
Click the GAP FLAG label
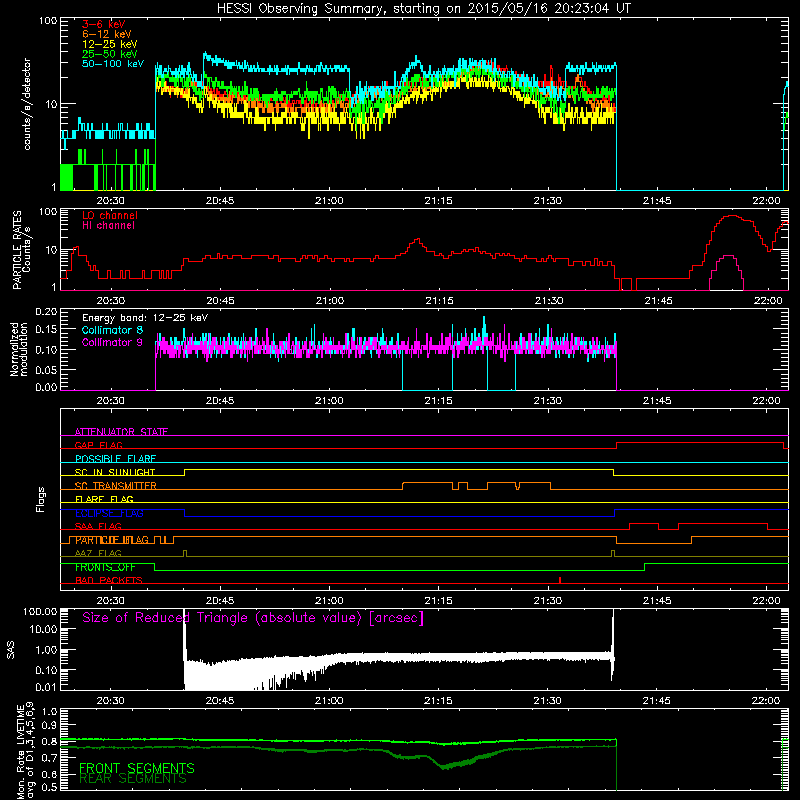point(98,445)
